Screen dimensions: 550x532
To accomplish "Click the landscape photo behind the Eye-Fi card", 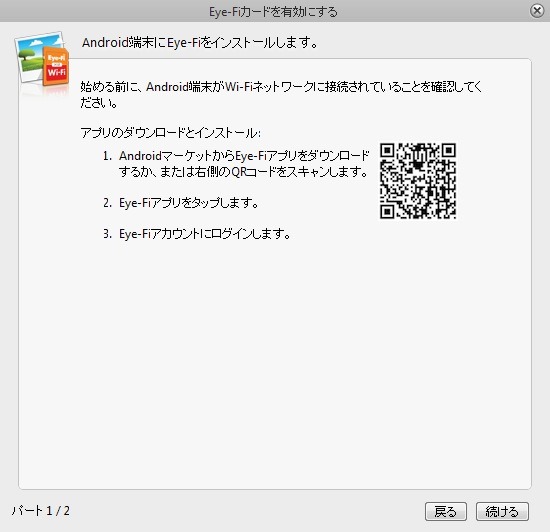I will pos(32,56).
